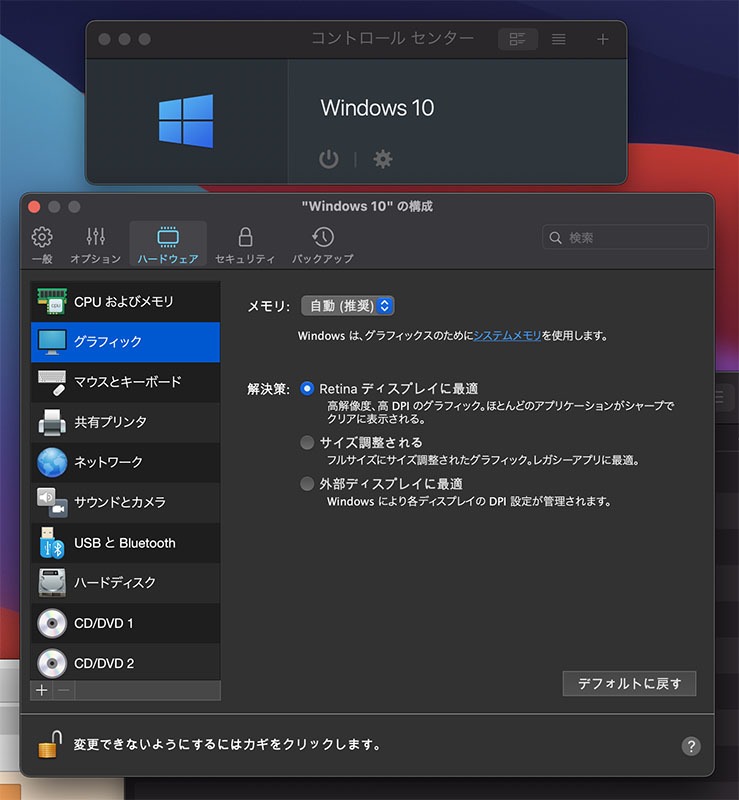Select サウンドとカメラ in sidebar
This screenshot has width=739, height=800.
pos(126,503)
